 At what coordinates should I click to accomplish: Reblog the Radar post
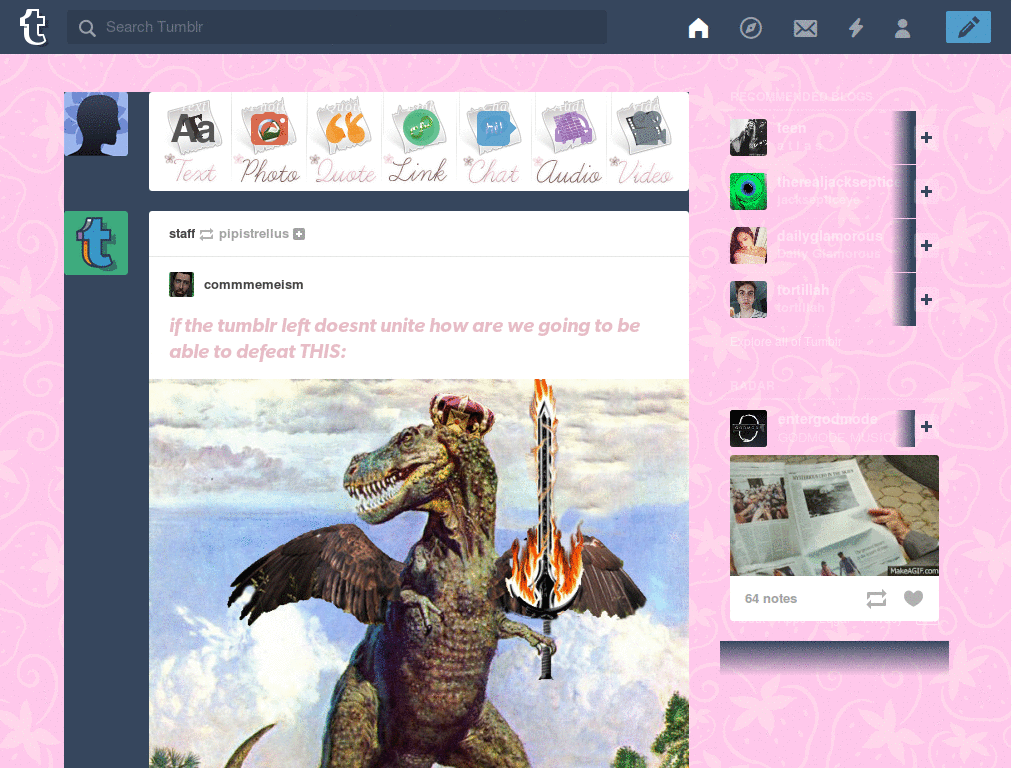(x=876, y=598)
